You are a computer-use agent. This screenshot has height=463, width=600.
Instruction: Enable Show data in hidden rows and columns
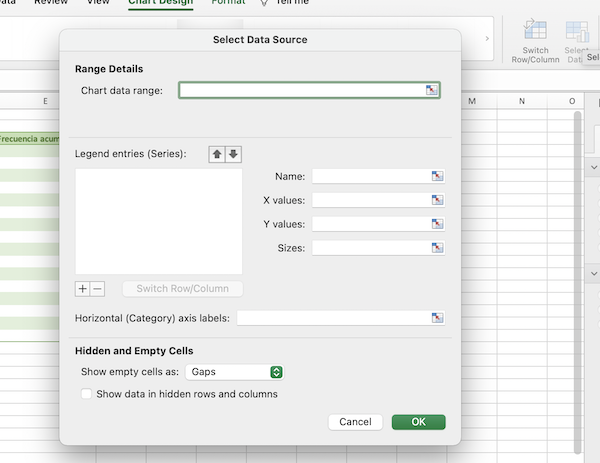pyautogui.click(x=87, y=394)
